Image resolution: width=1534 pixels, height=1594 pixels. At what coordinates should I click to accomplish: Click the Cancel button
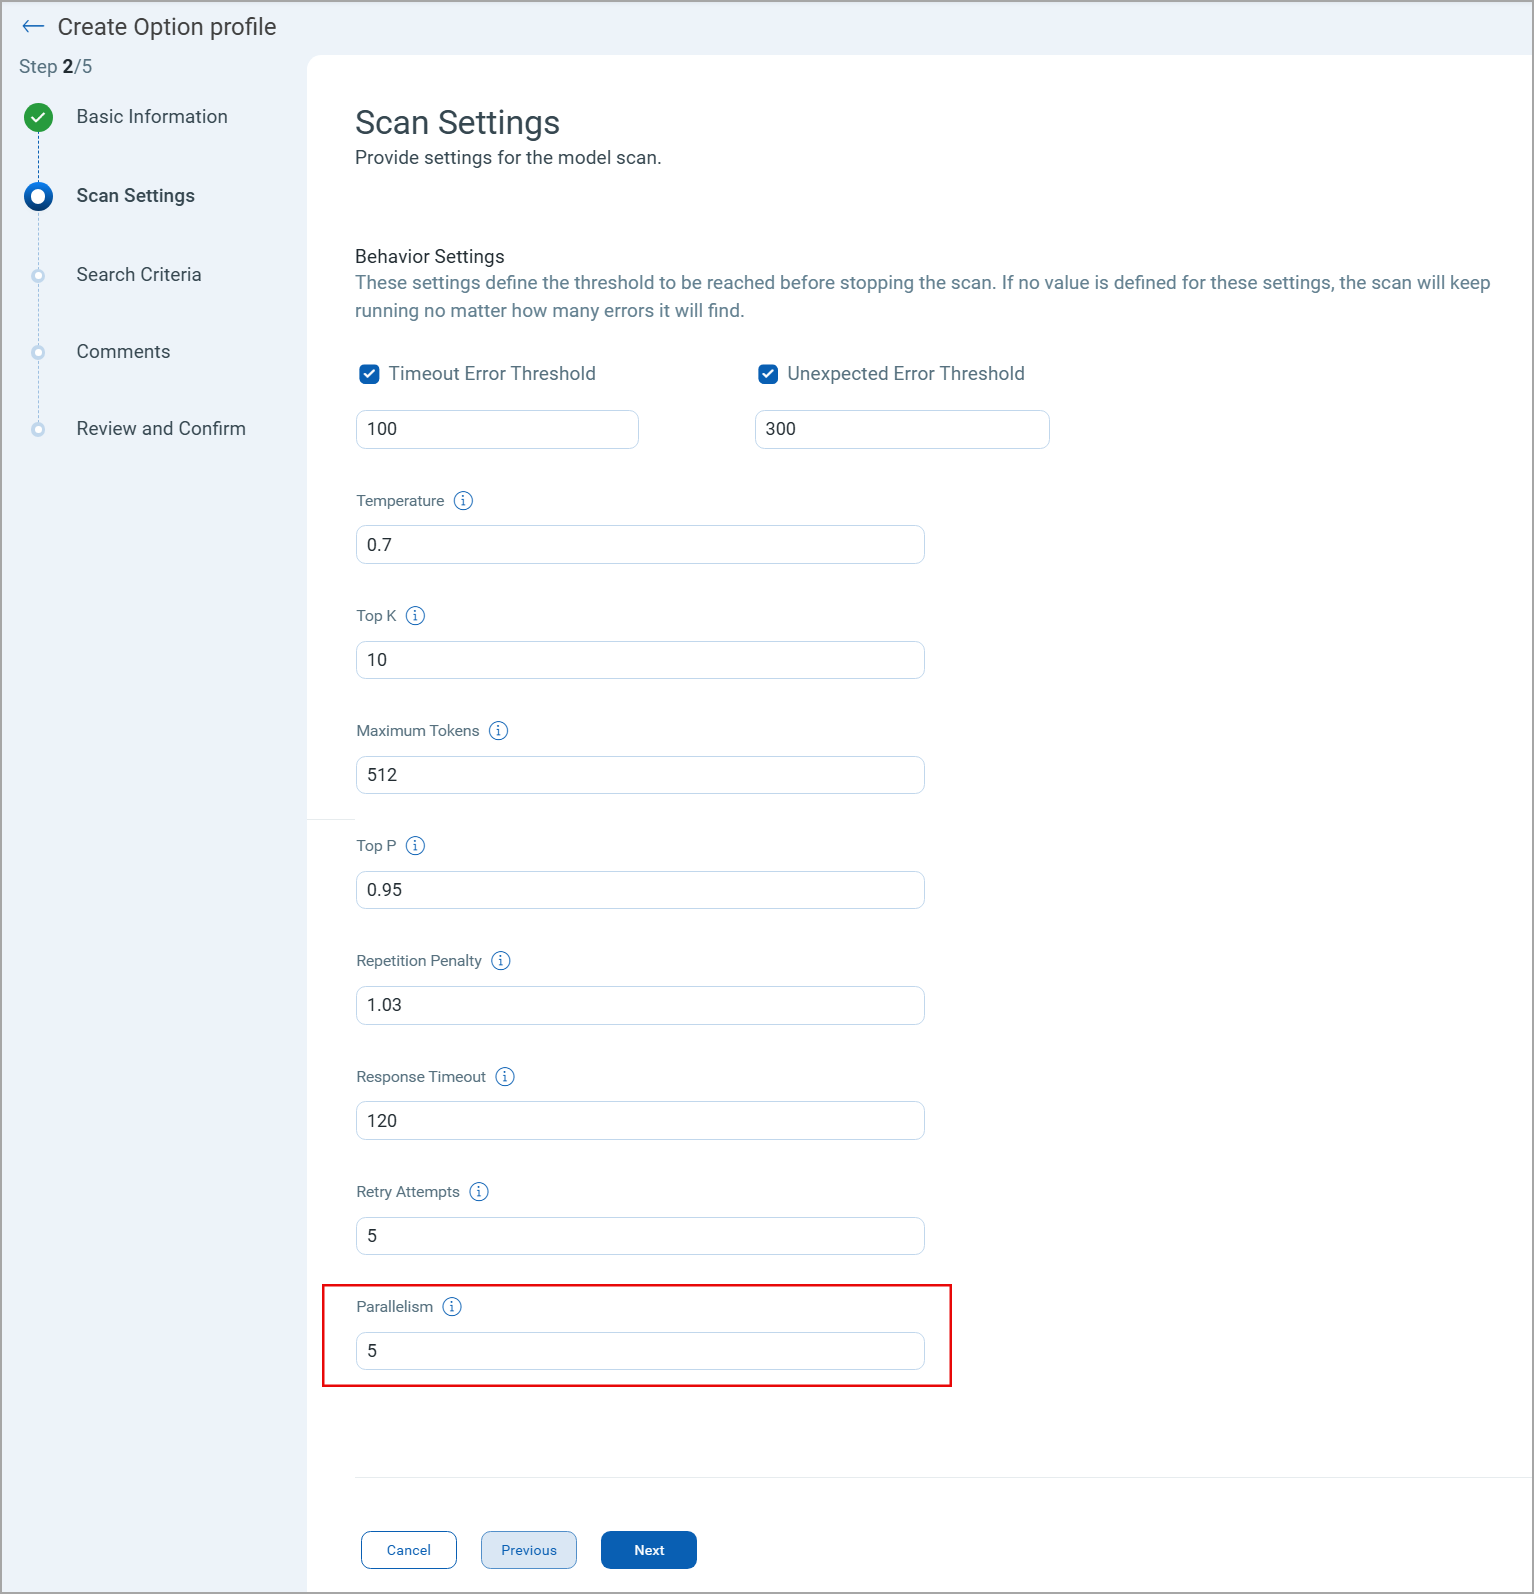[x=409, y=1550]
